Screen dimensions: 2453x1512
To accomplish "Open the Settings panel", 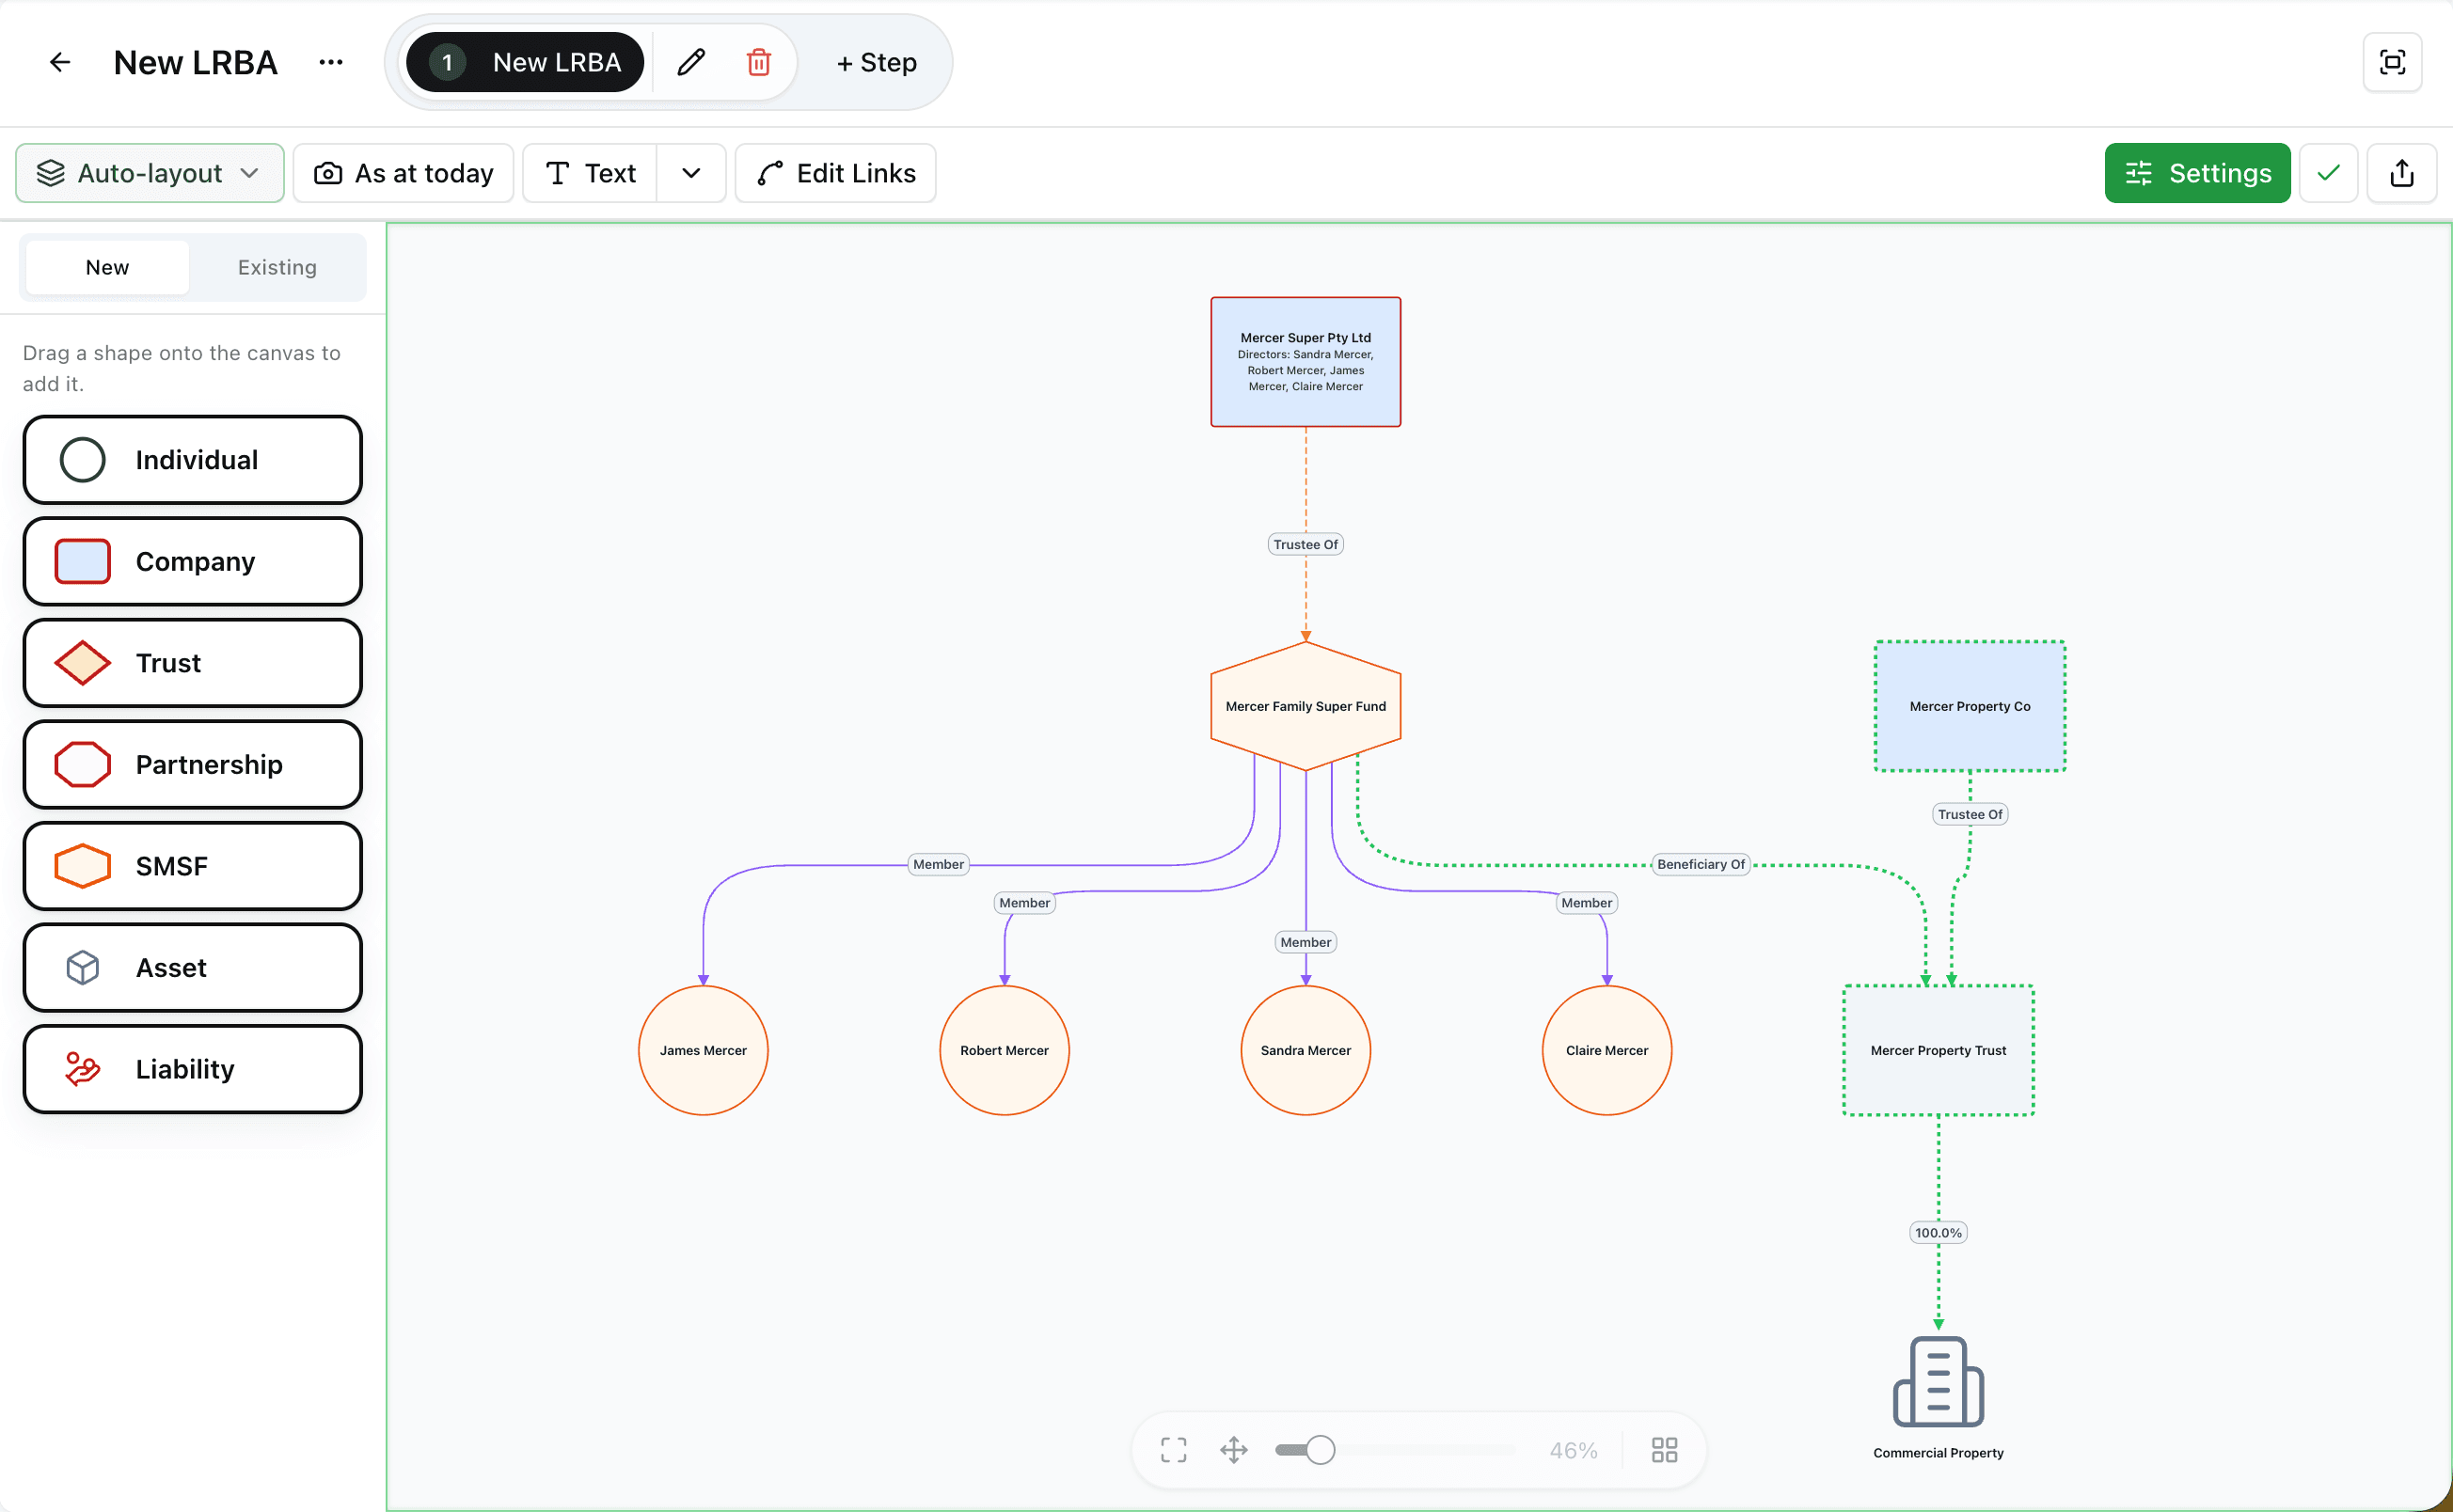I will tap(2197, 173).
